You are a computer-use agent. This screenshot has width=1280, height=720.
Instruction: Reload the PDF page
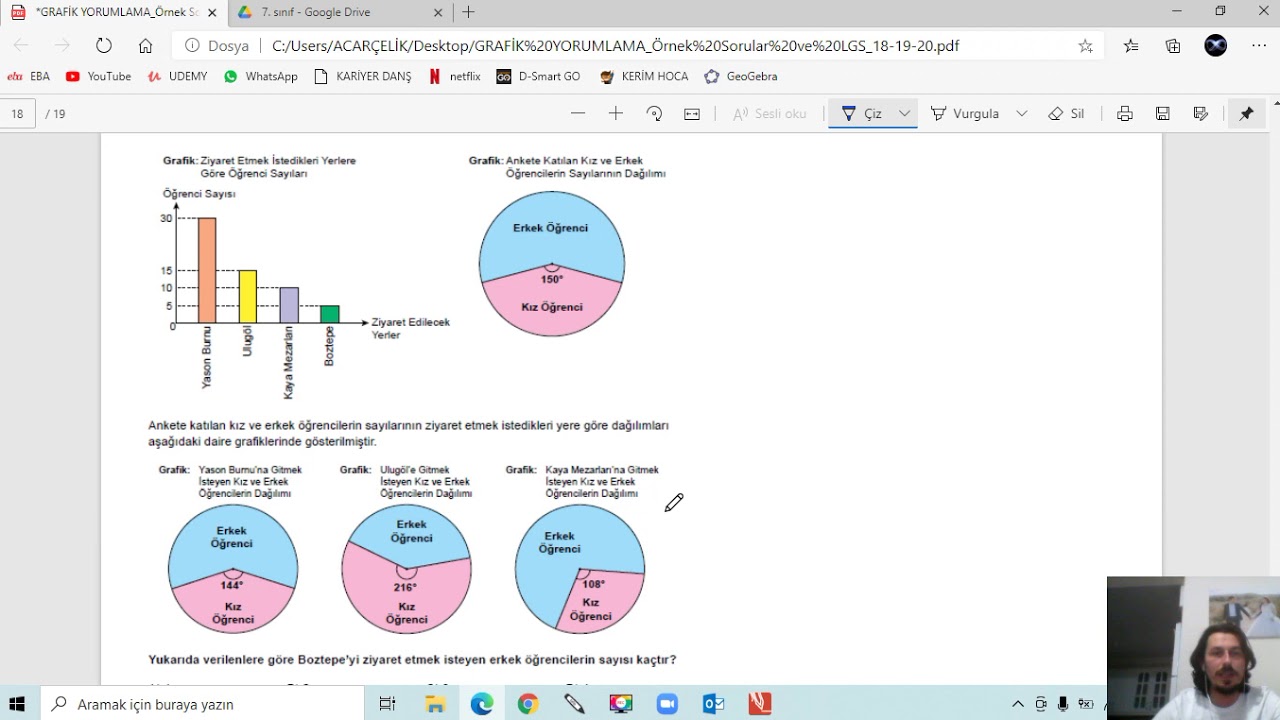coord(104,46)
